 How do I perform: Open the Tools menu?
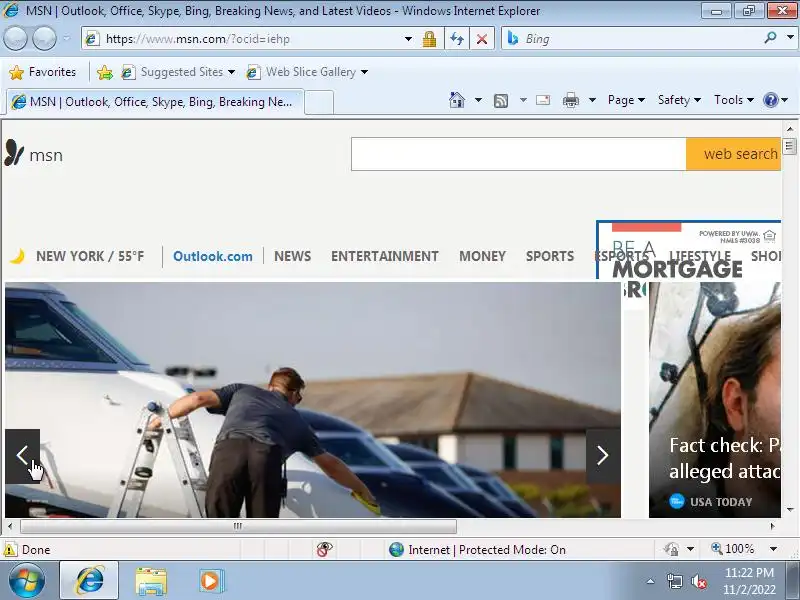[734, 100]
